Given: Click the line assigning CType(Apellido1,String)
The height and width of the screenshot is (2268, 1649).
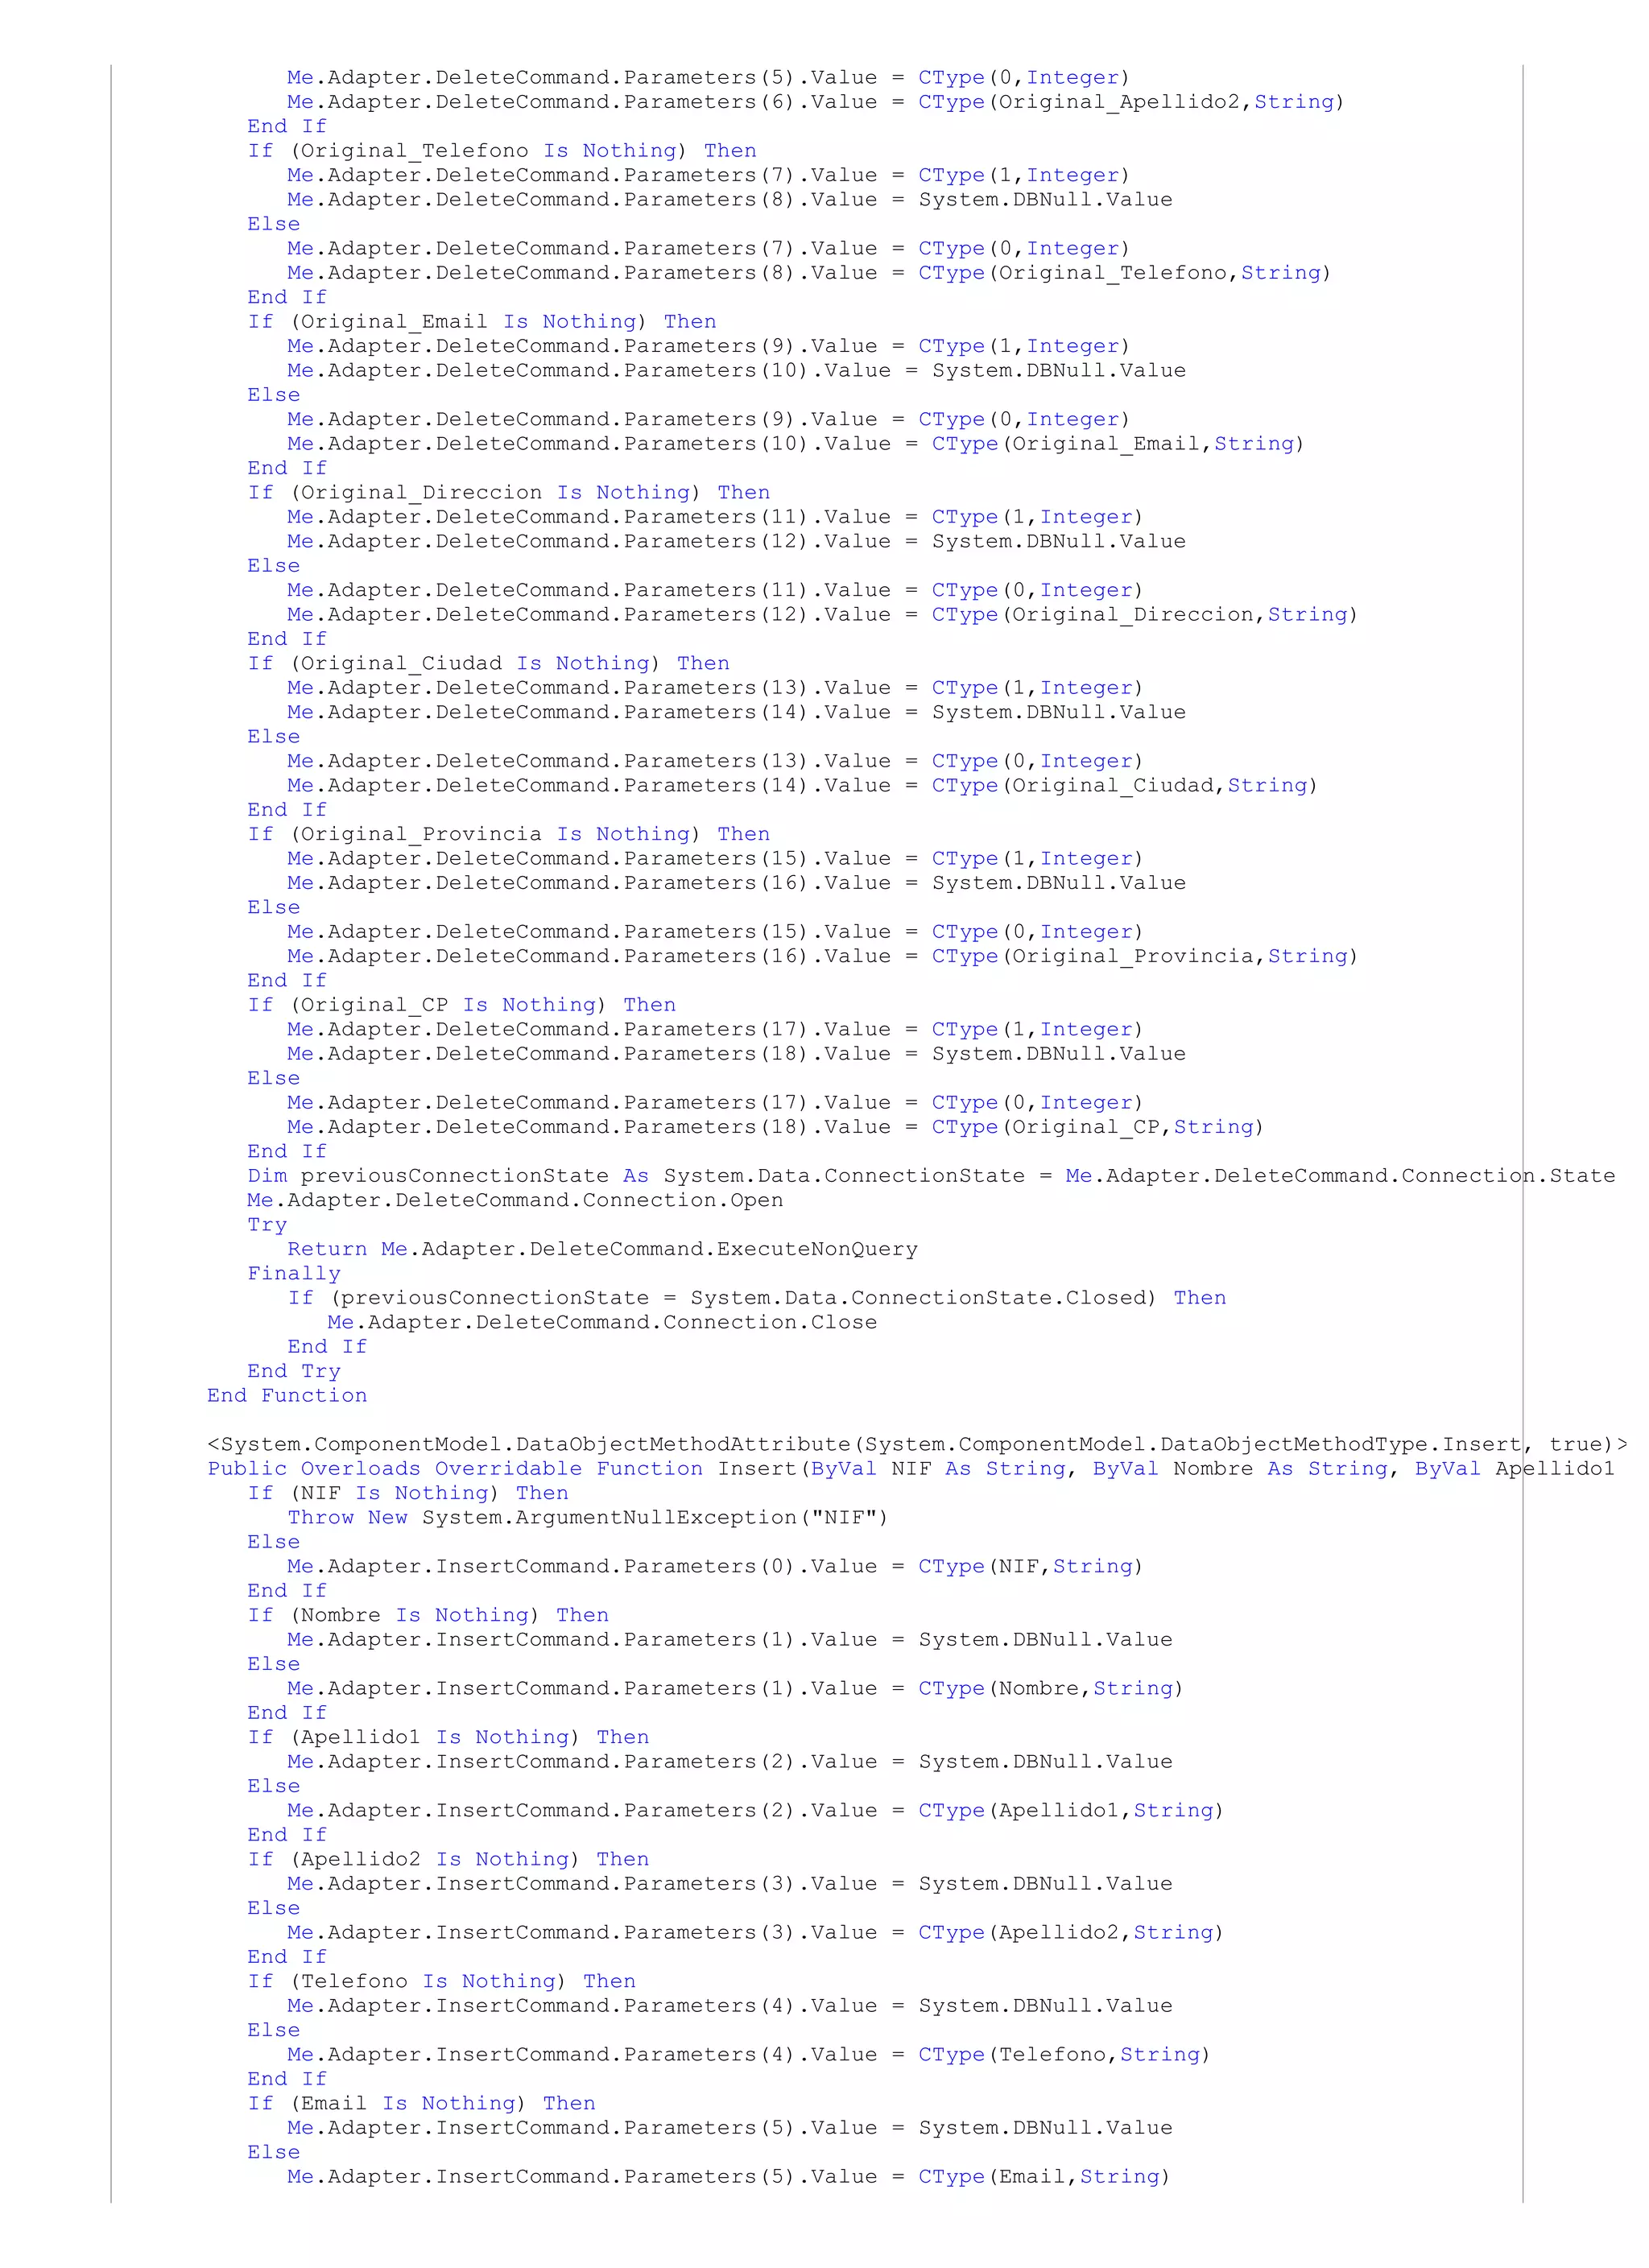Looking at the screenshot, I should click(755, 1811).
